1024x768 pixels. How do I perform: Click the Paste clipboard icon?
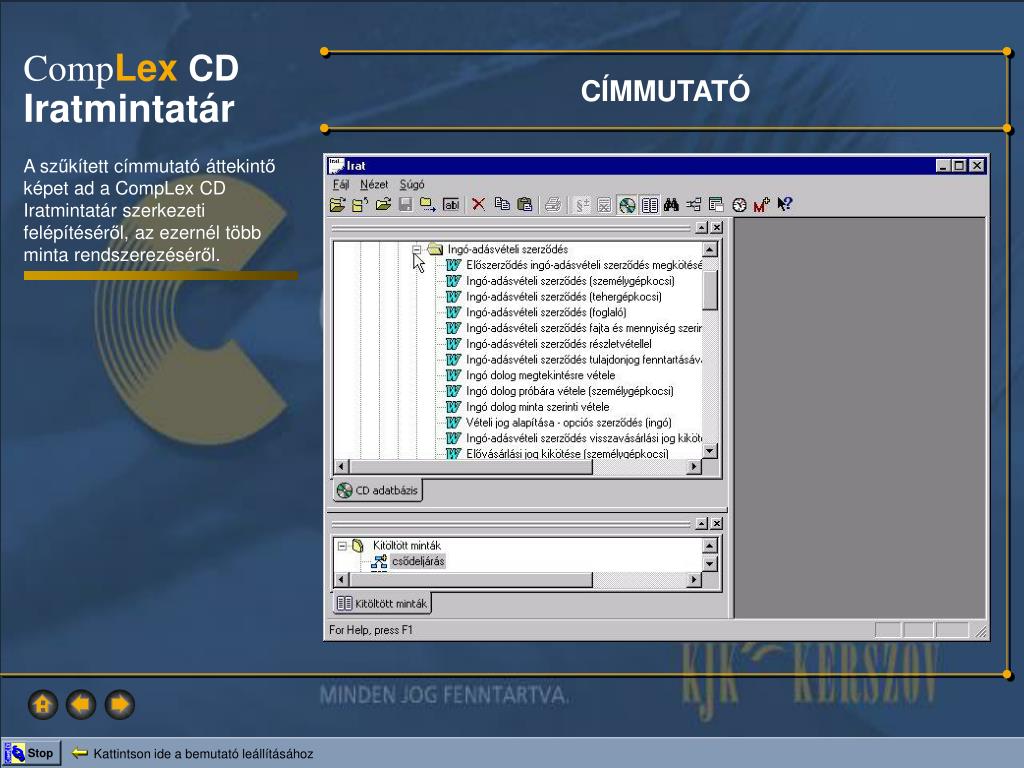coord(524,205)
